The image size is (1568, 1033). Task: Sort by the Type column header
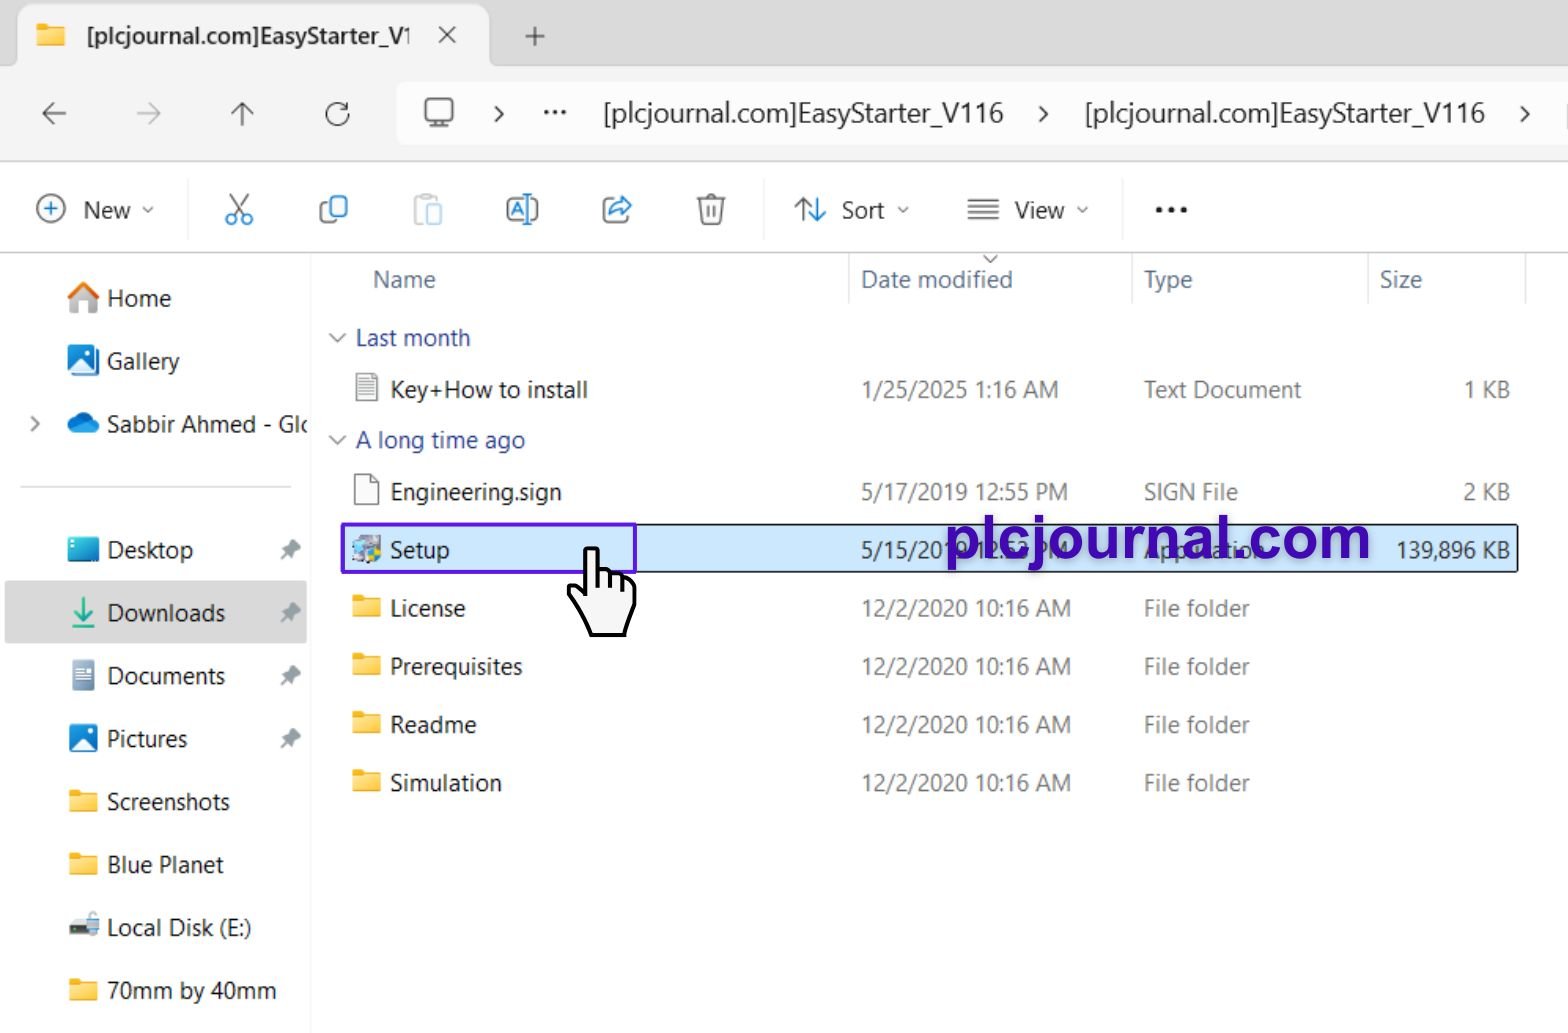point(1168,280)
